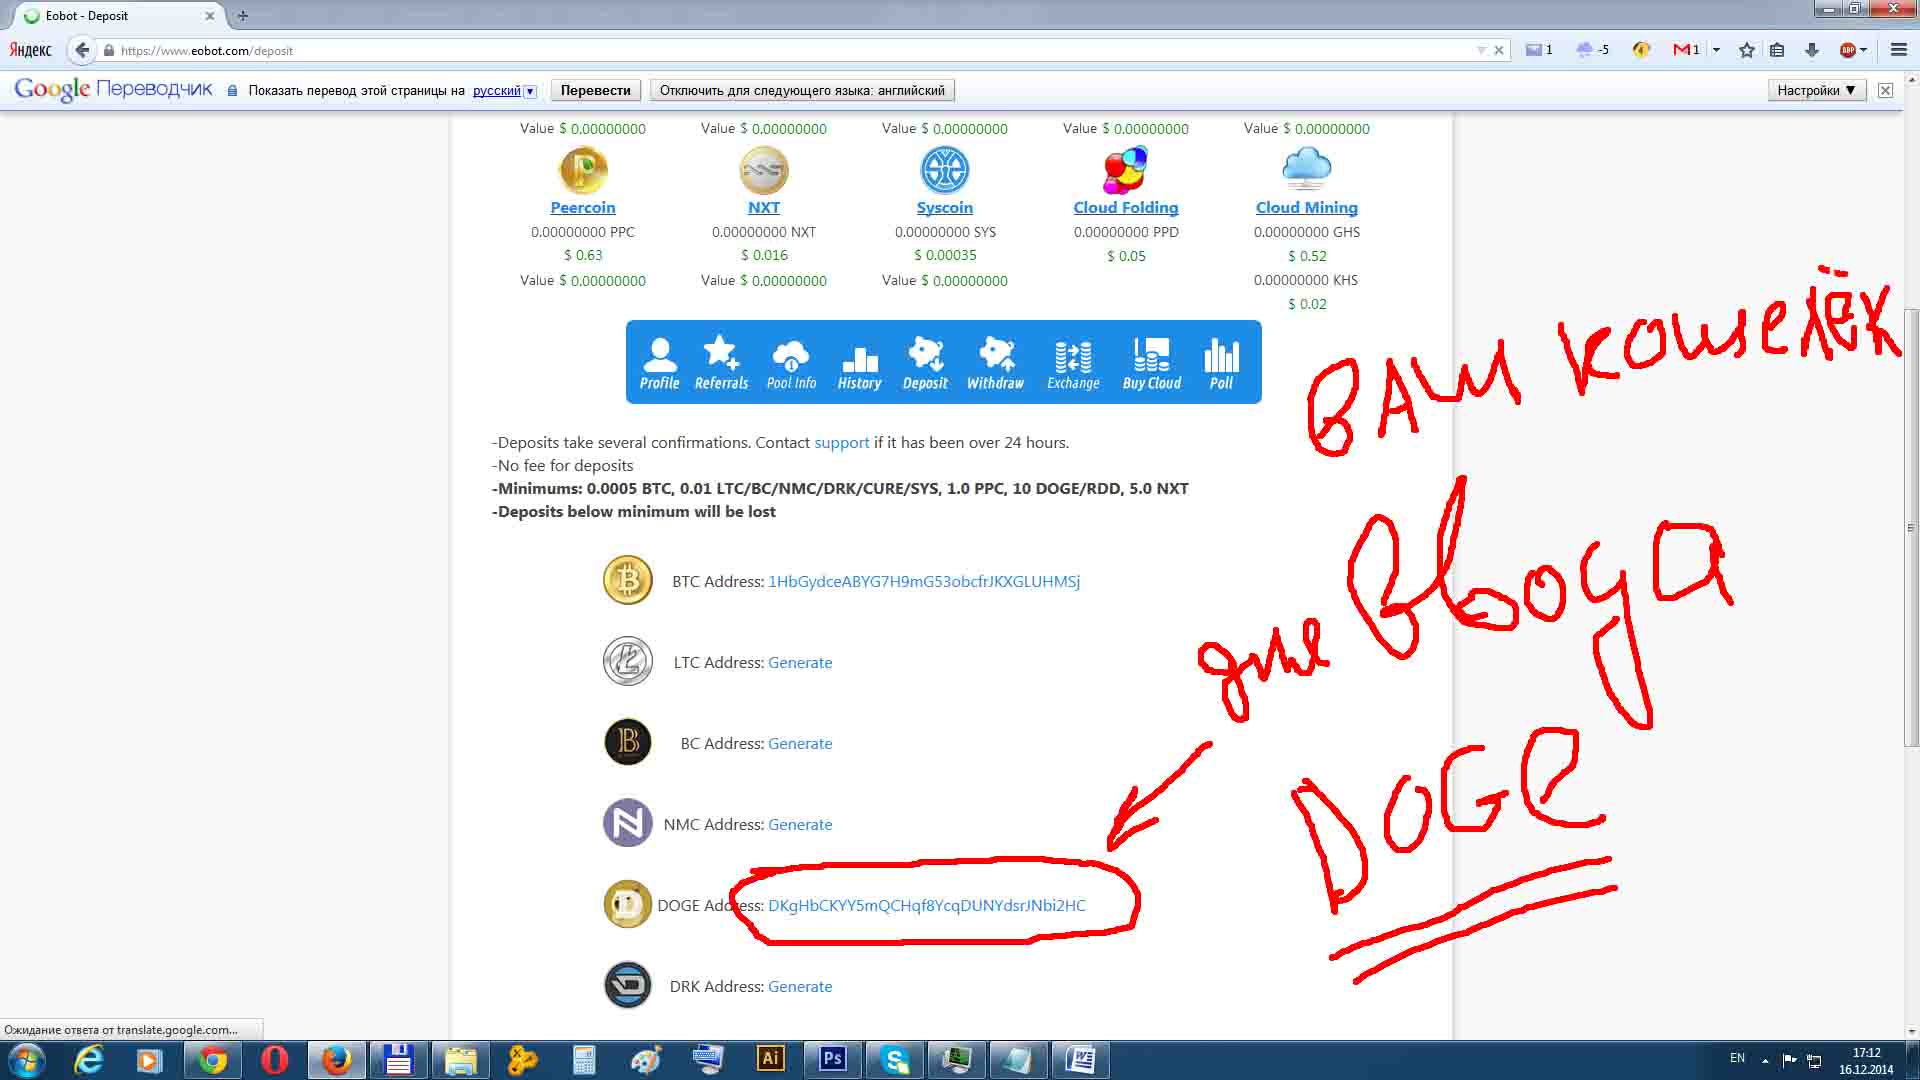Viewport: 1920px width, 1080px height.
Task: Click the BTC deposit address link
Action: pyautogui.click(x=924, y=581)
